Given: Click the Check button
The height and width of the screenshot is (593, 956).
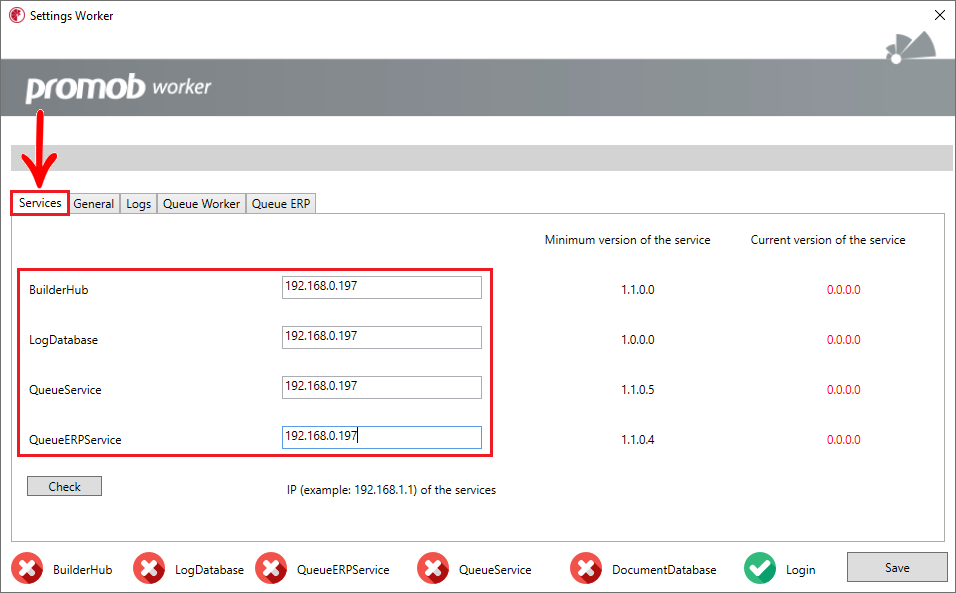Looking at the screenshot, I should [64, 486].
